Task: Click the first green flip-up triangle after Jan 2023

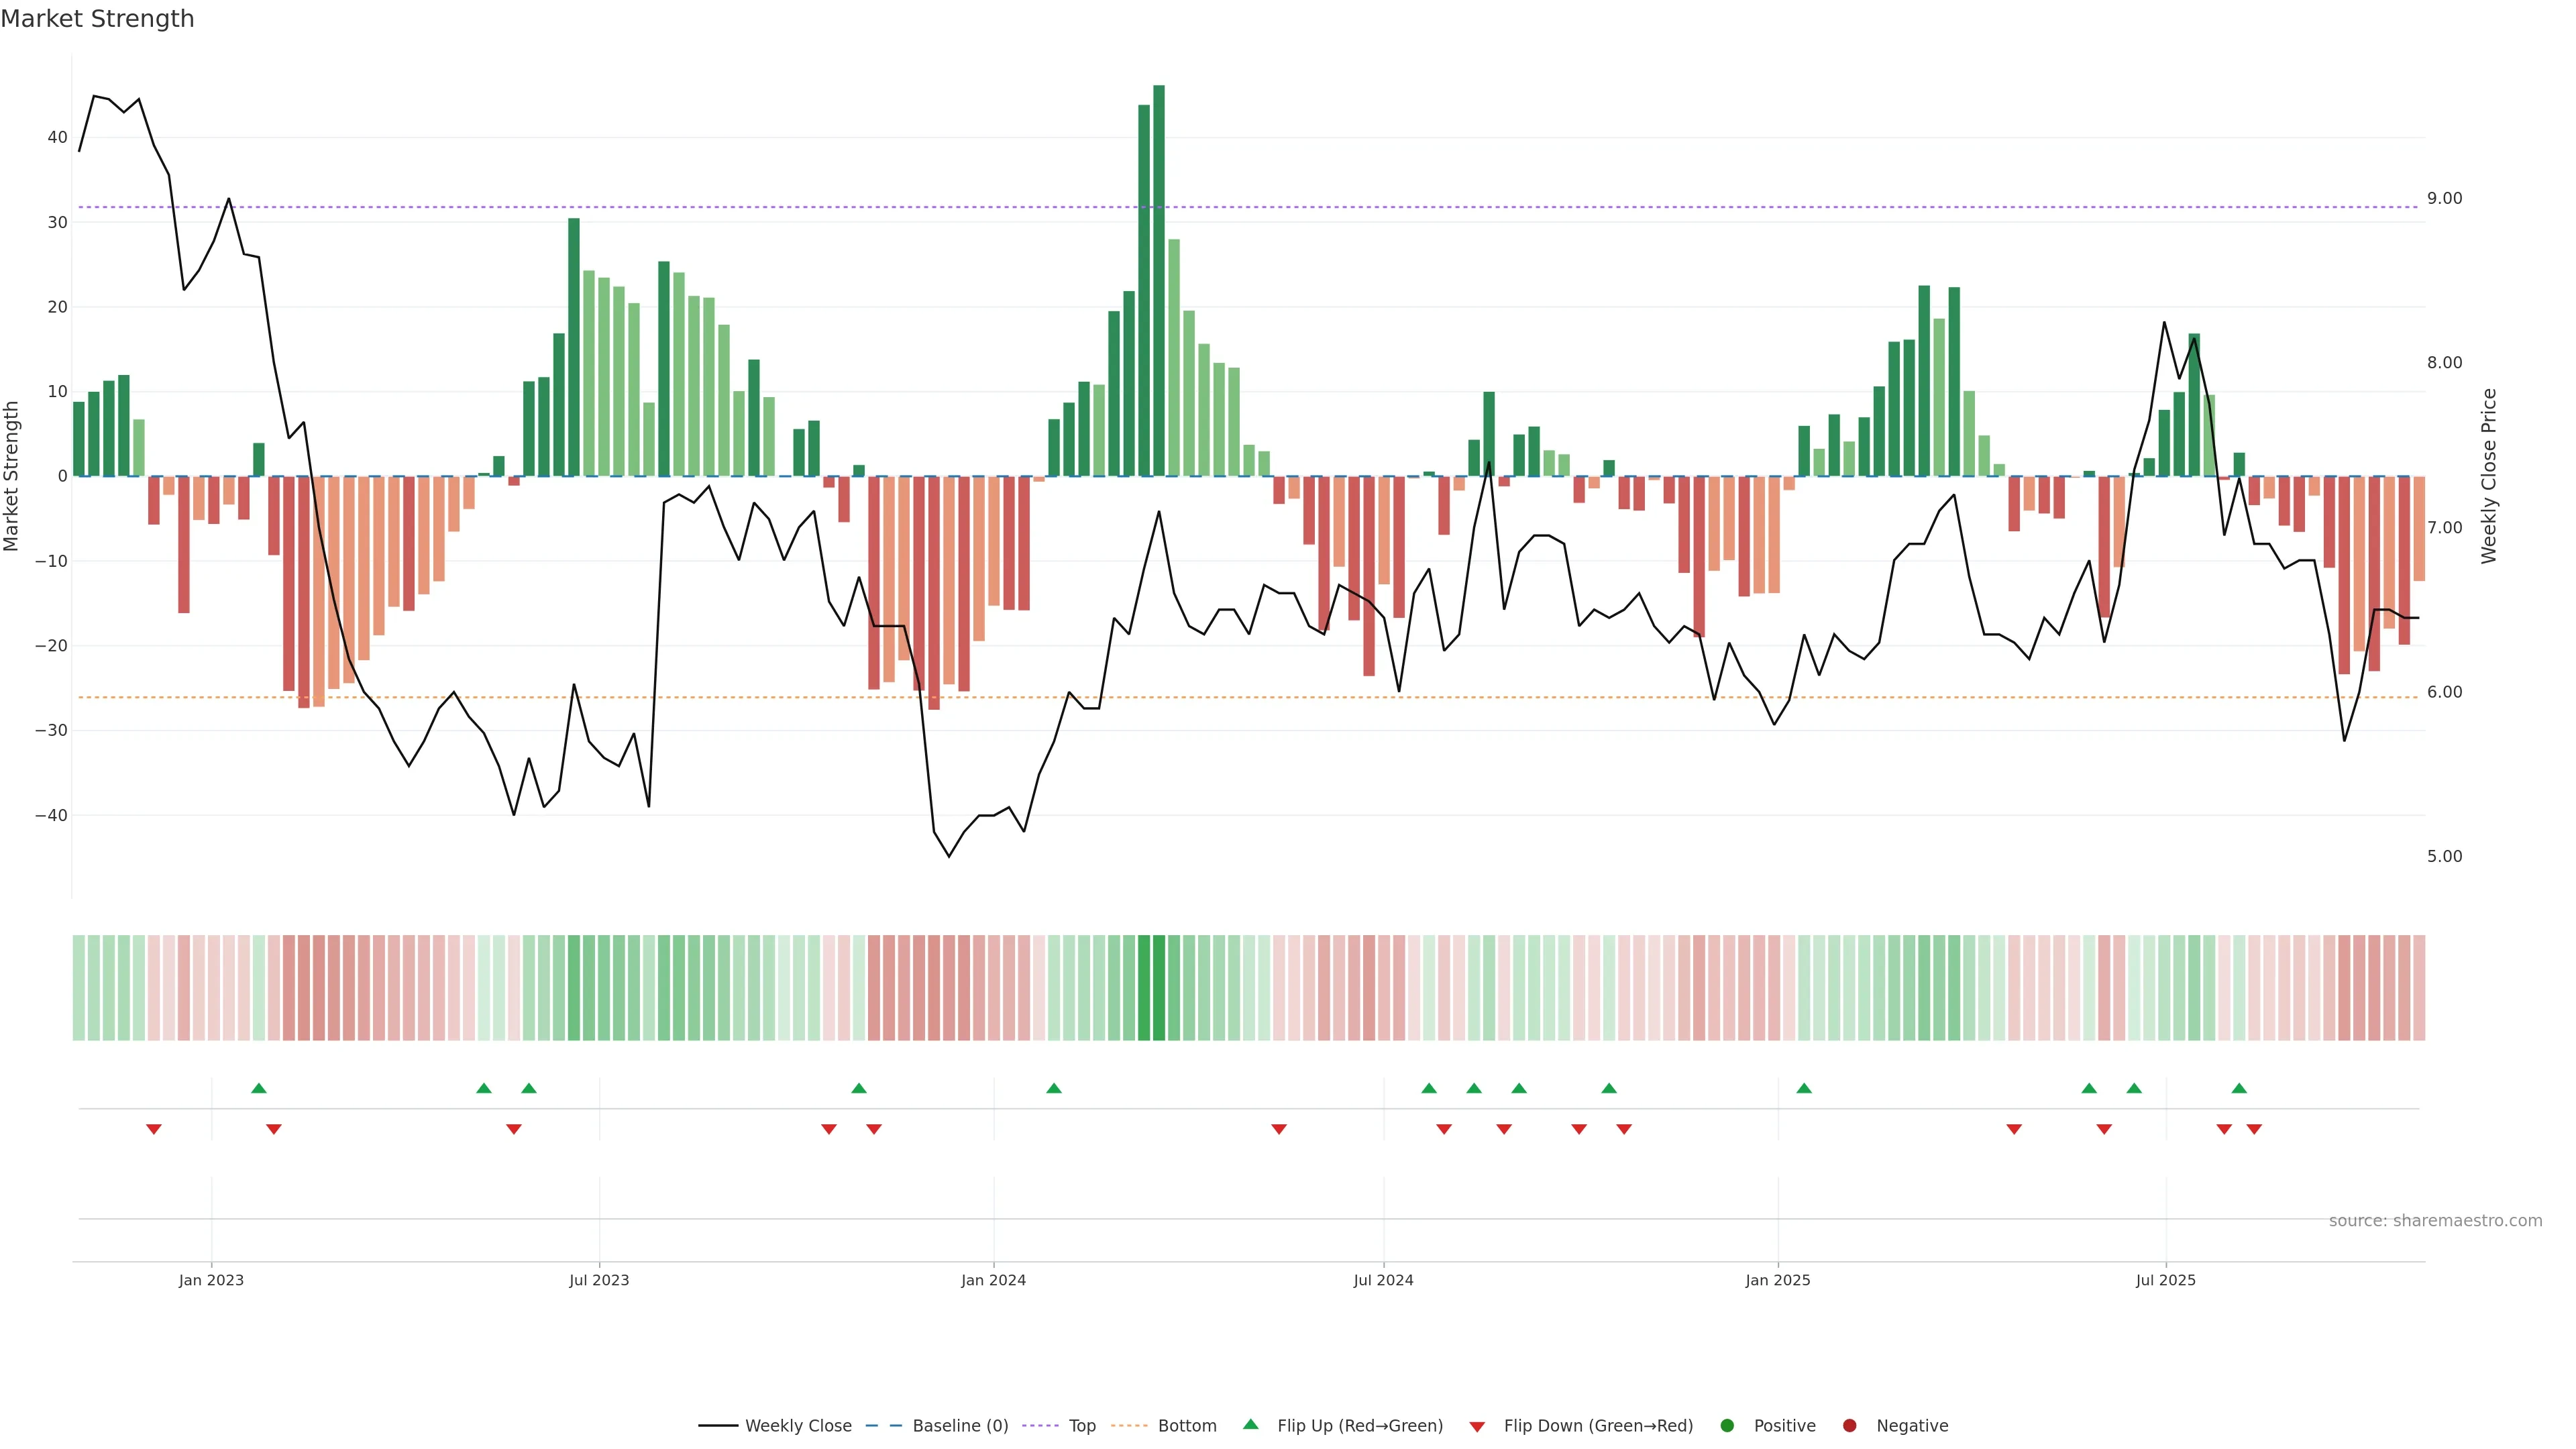Action: 259,1088
